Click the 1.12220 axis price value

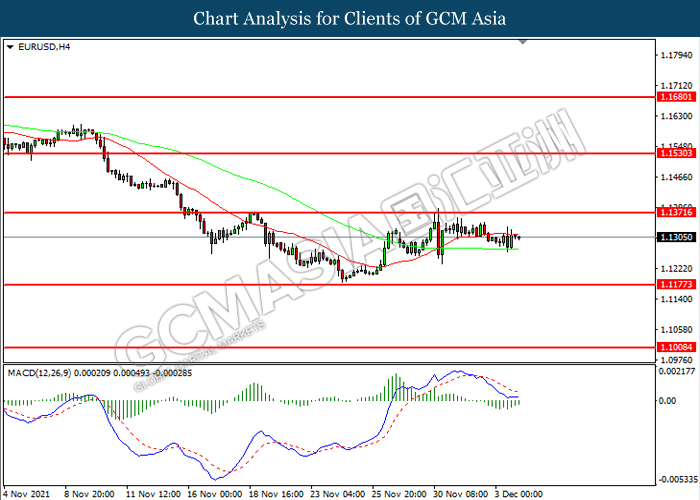click(676, 268)
